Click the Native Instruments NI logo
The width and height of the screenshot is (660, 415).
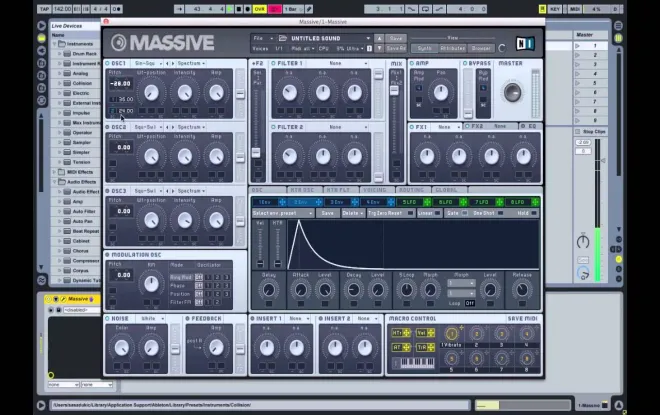tap(525, 43)
